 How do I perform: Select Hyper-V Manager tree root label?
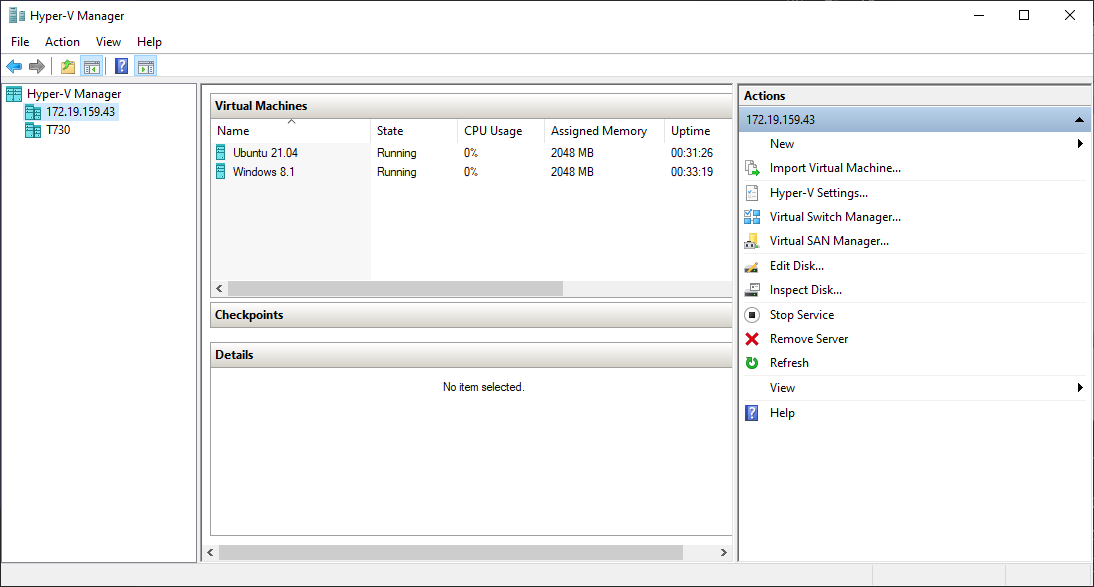(x=74, y=94)
